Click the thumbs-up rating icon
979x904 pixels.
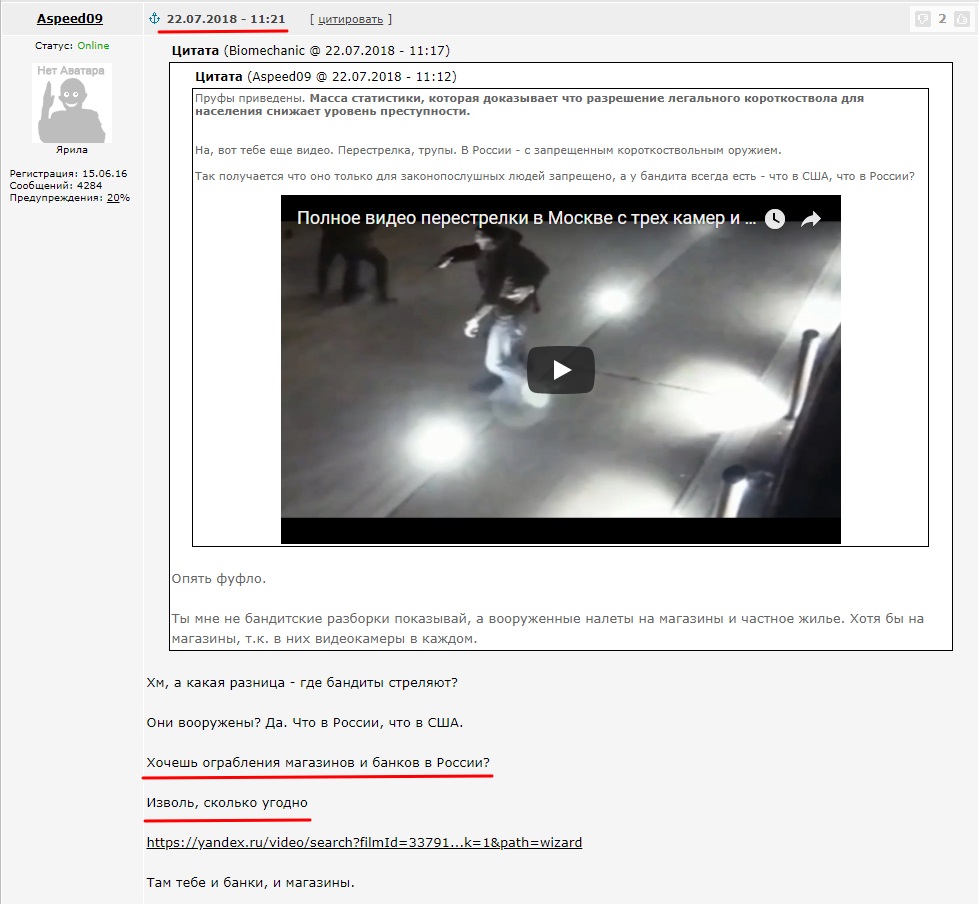tap(962, 19)
